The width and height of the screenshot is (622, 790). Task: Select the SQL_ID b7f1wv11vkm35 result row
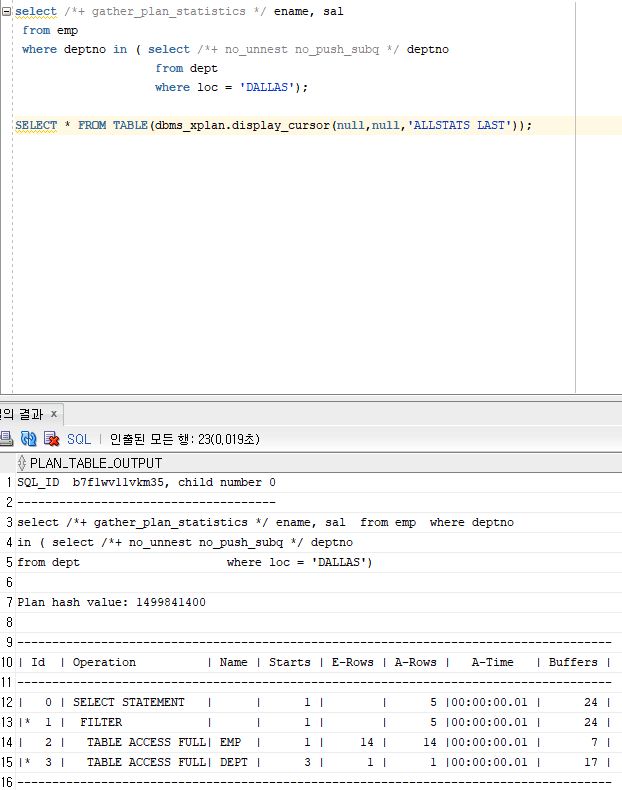319,482
